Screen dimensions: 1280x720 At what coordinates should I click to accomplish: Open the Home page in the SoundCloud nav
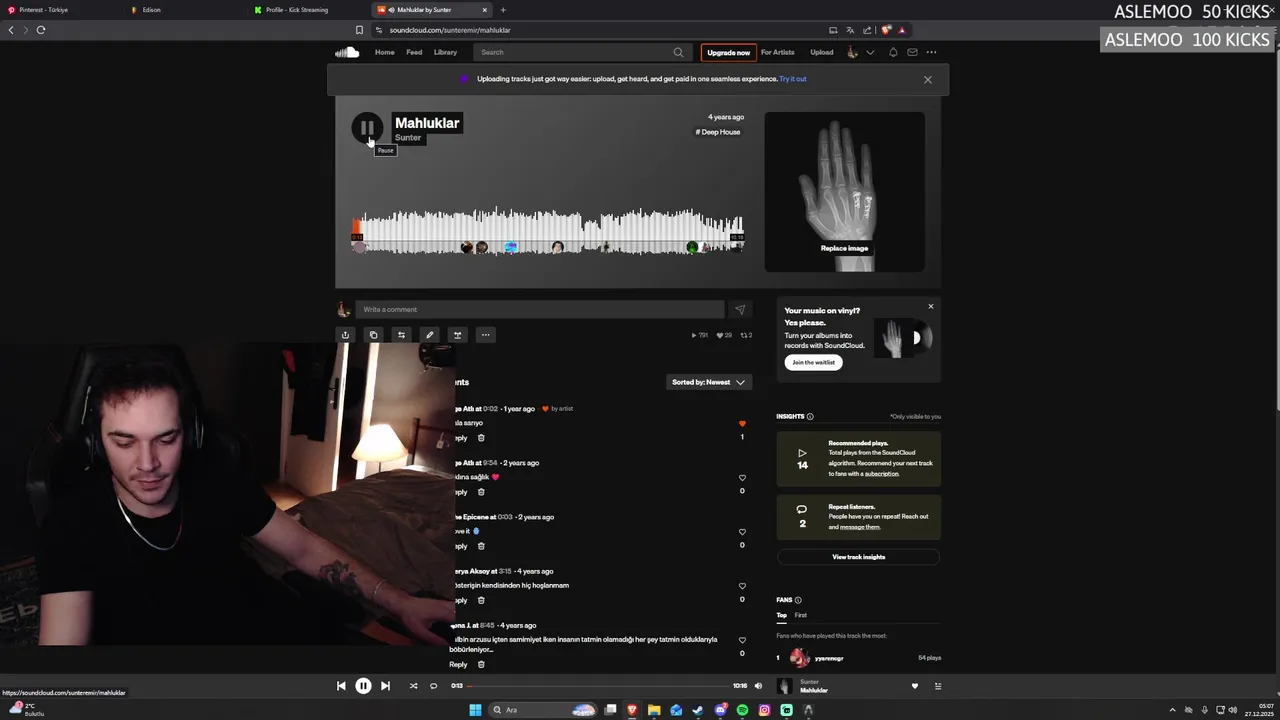click(x=385, y=52)
